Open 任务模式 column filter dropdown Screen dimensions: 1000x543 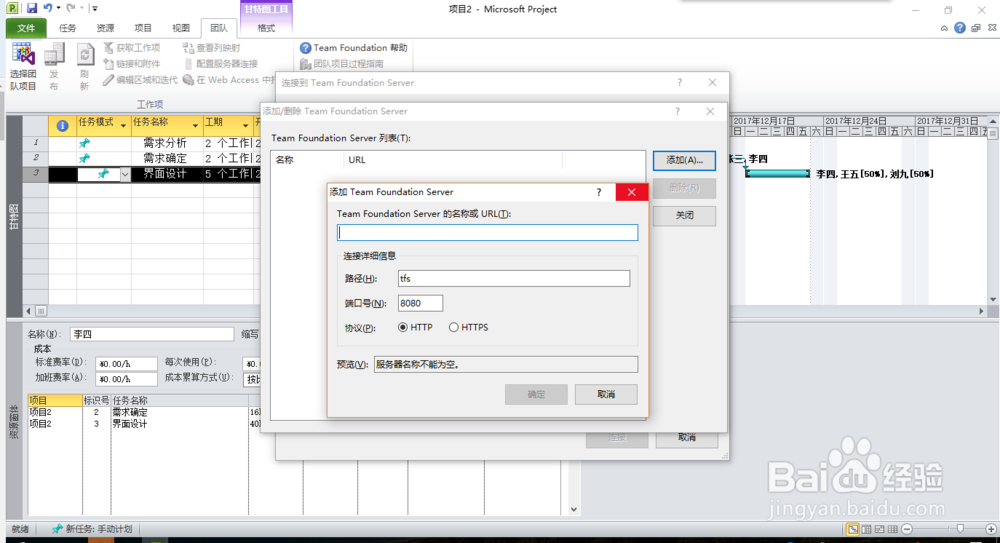coord(123,126)
